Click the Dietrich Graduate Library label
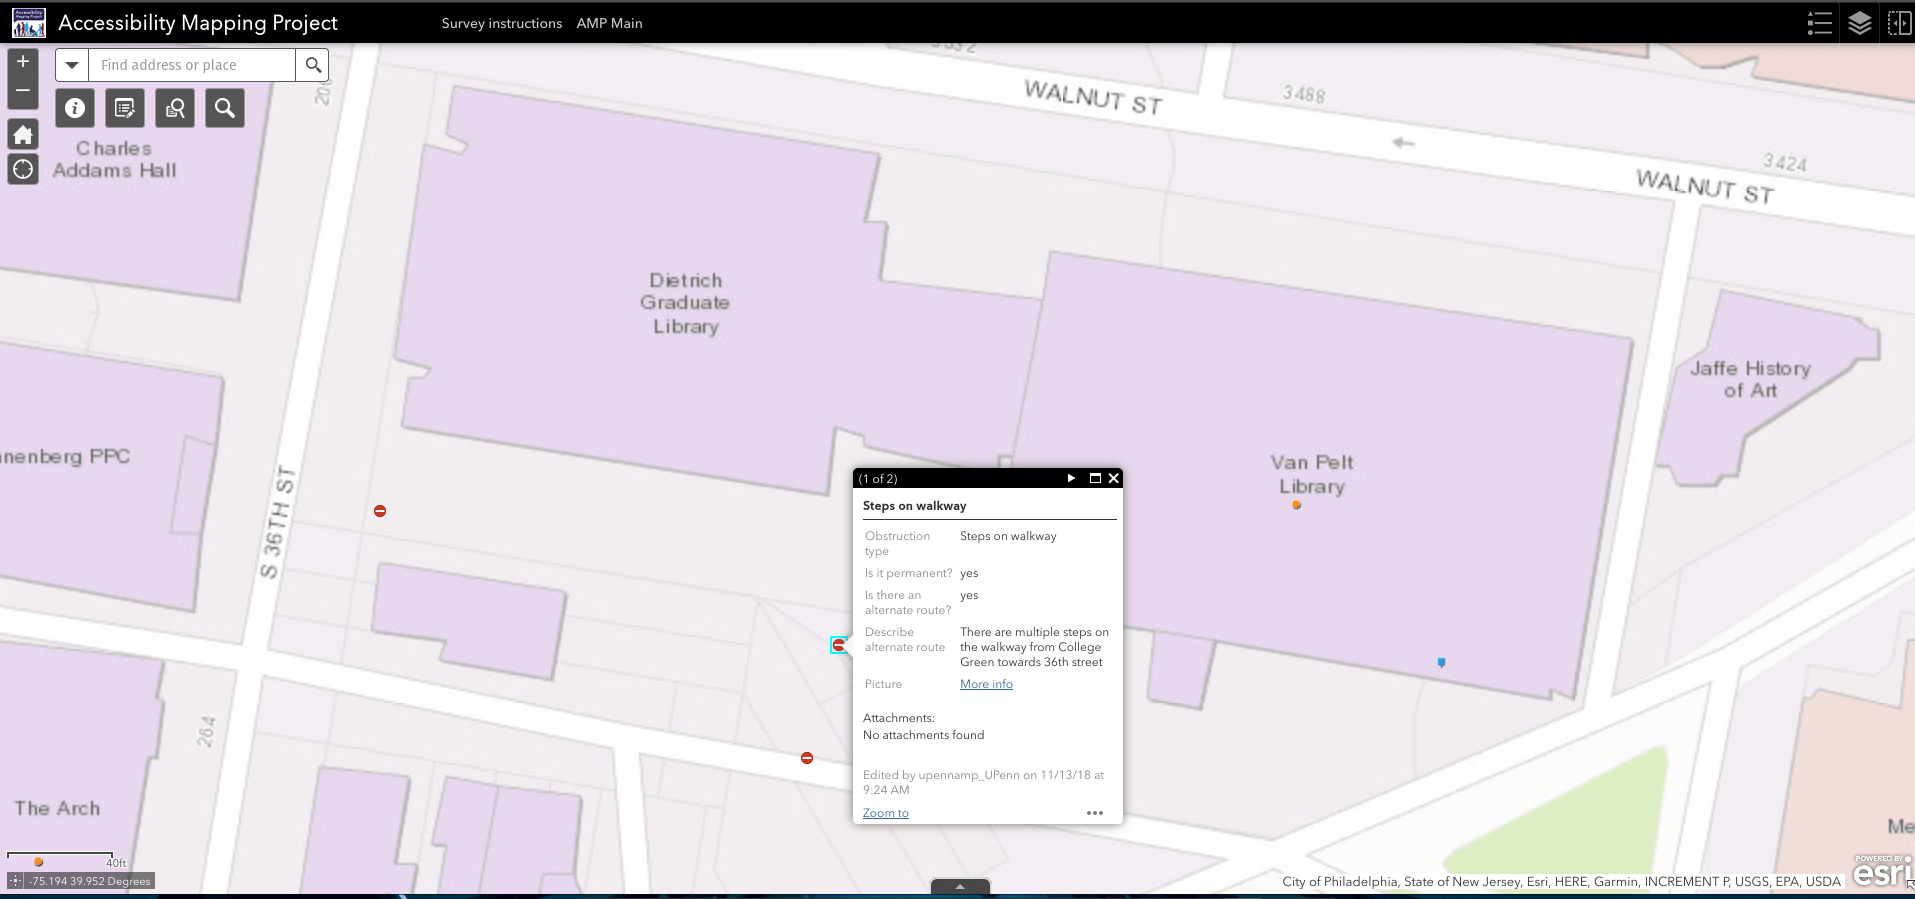The width and height of the screenshot is (1915, 899). 685,303
